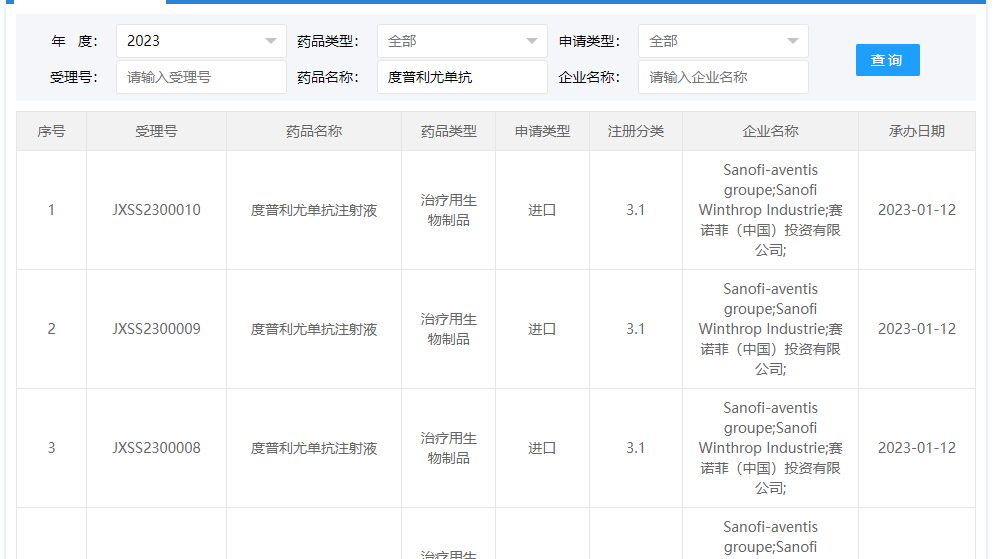Click drug name in row JXSS2300009
This screenshot has width=995, height=559.
click(x=313, y=329)
